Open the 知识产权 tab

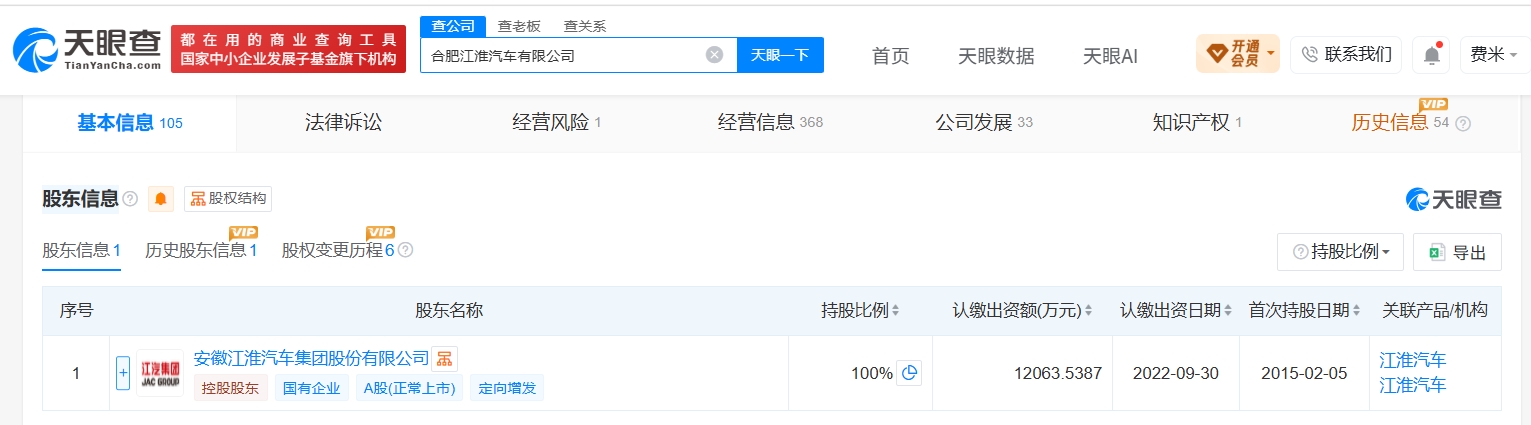coord(1197,123)
